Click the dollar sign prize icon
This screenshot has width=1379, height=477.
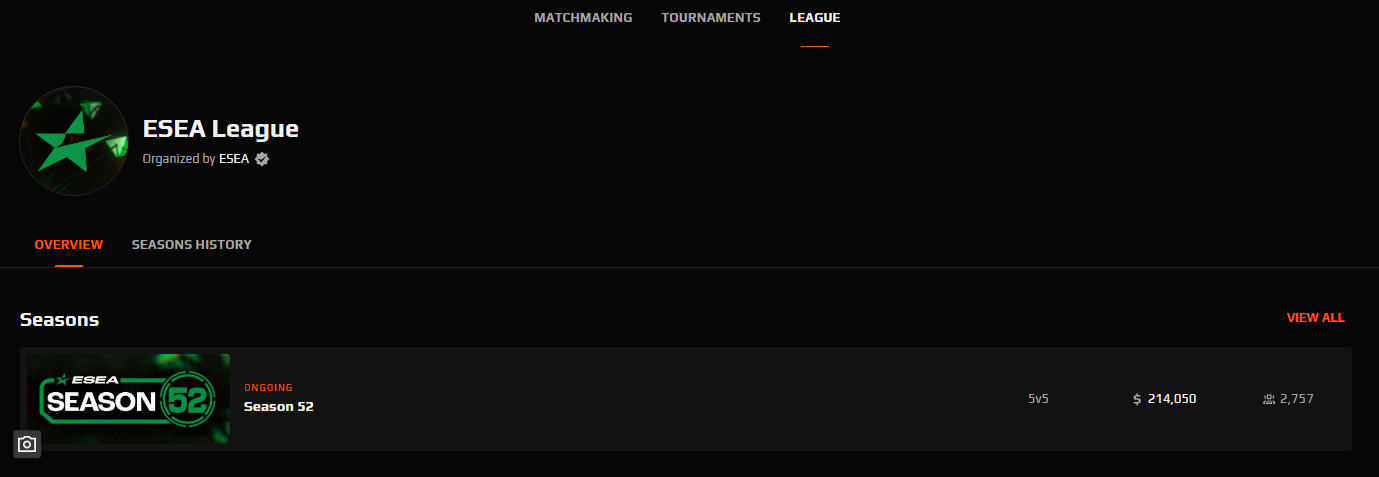tap(1137, 399)
